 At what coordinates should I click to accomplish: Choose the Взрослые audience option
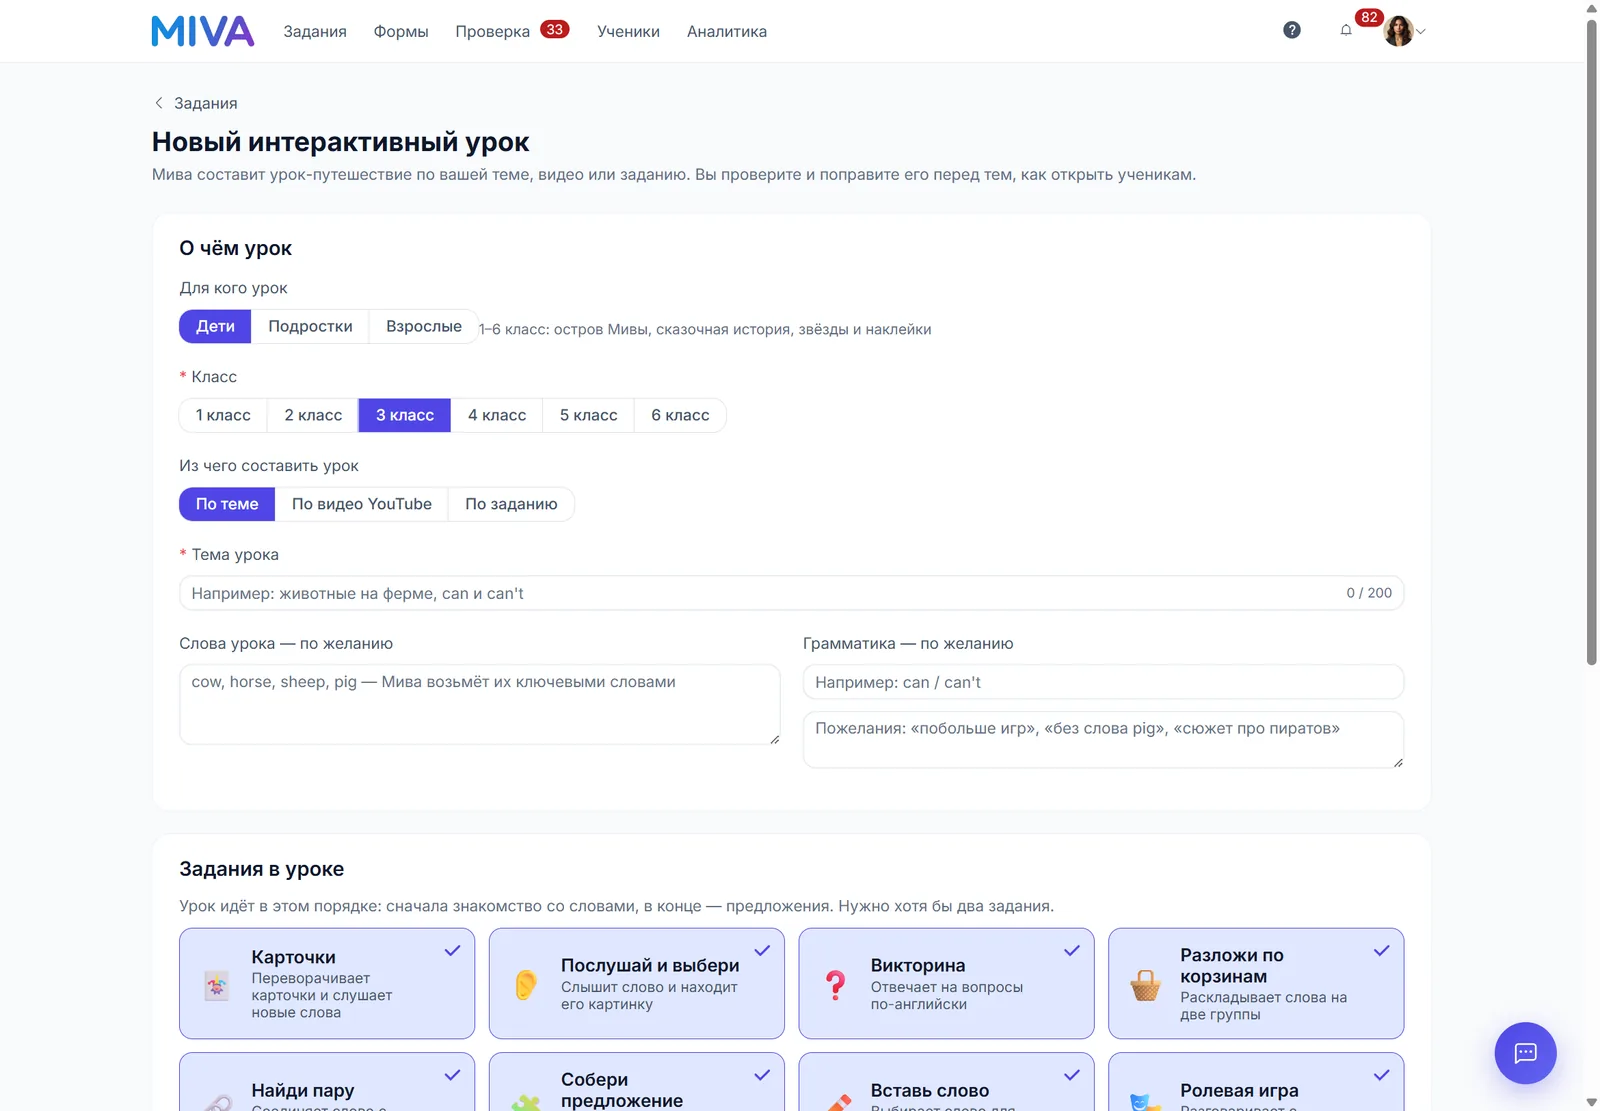(x=424, y=326)
